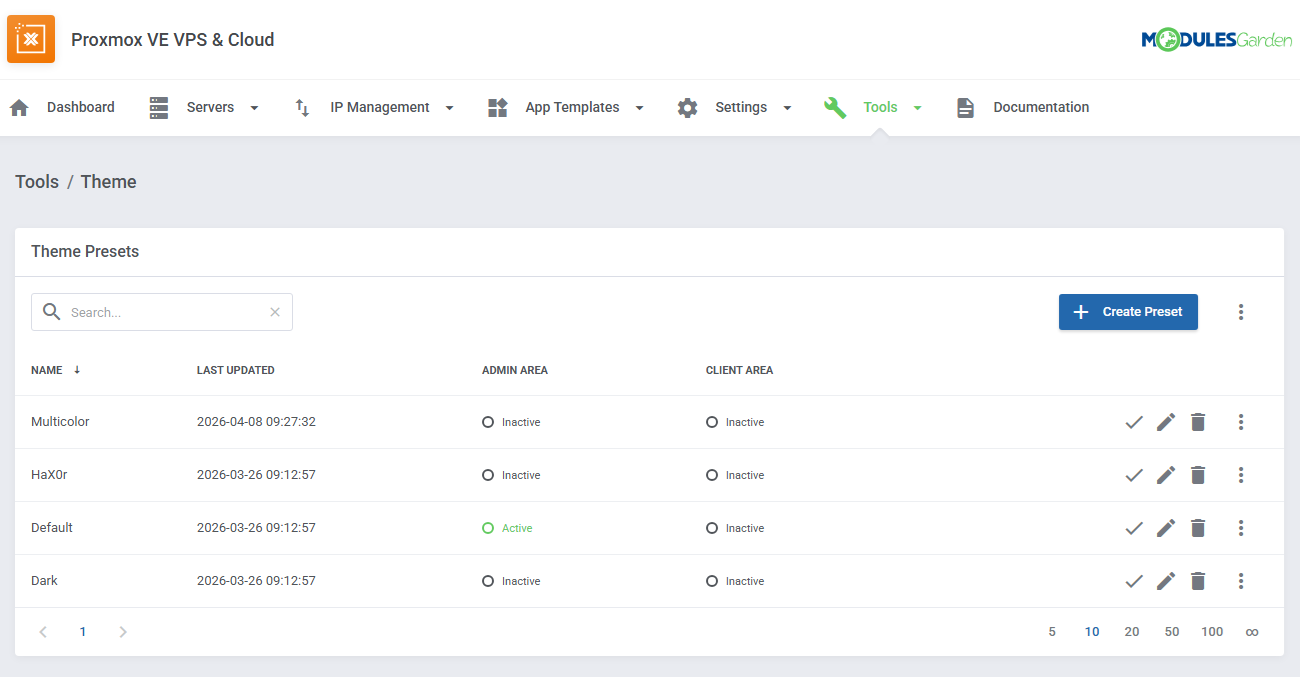This screenshot has height=677, width=1300.
Task: Clear search using the X icon
Action: 275,312
